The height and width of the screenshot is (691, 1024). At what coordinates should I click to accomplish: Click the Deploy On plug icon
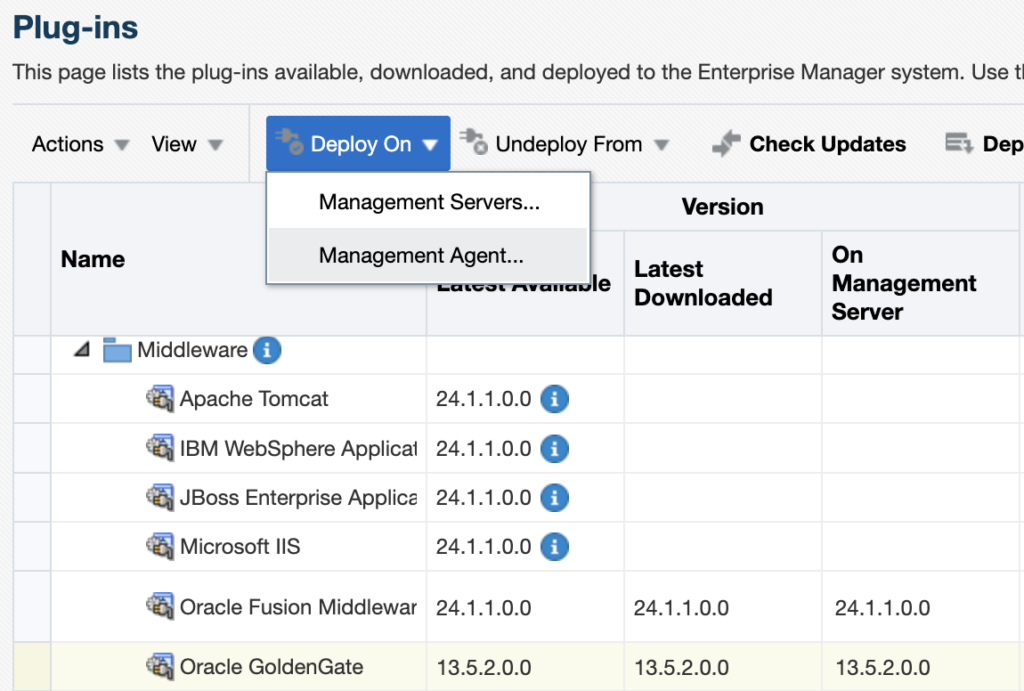(289, 141)
